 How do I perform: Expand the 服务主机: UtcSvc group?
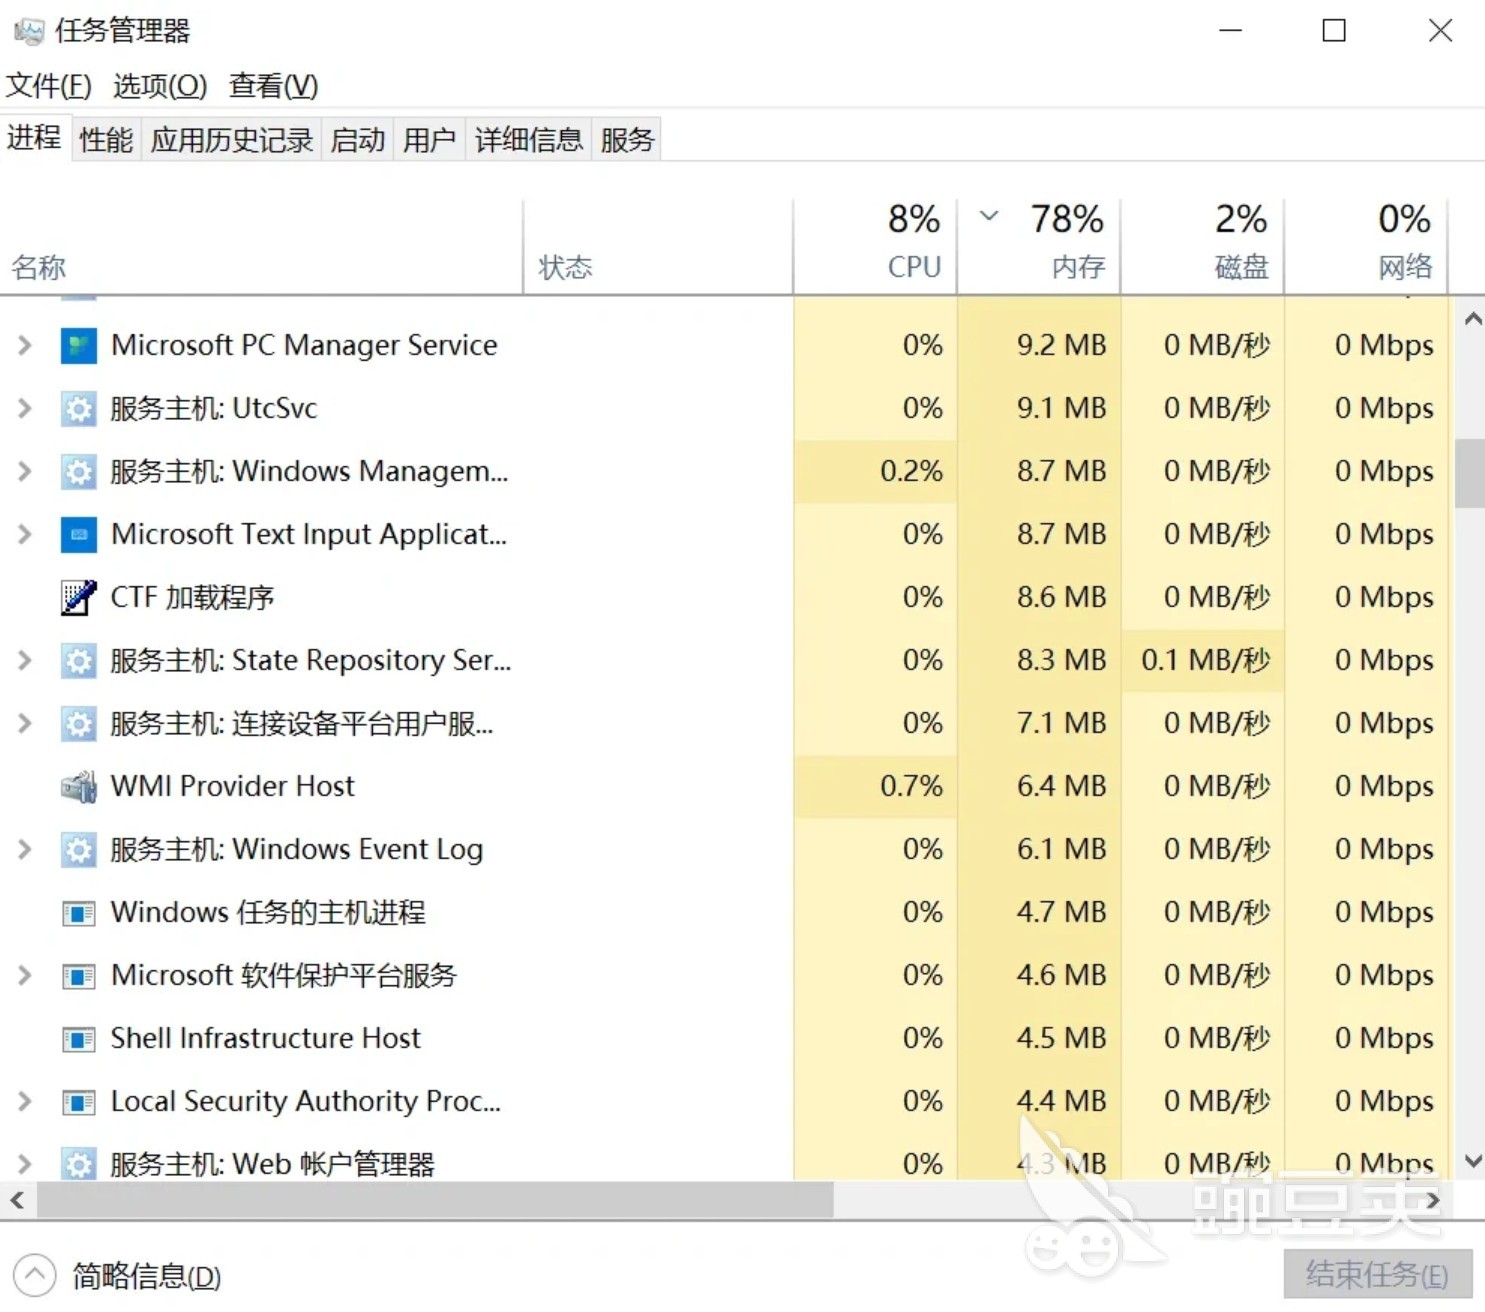click(x=24, y=409)
